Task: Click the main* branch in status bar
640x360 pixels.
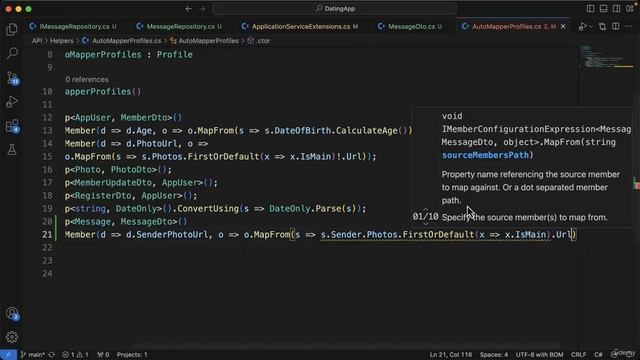Action: (32, 355)
